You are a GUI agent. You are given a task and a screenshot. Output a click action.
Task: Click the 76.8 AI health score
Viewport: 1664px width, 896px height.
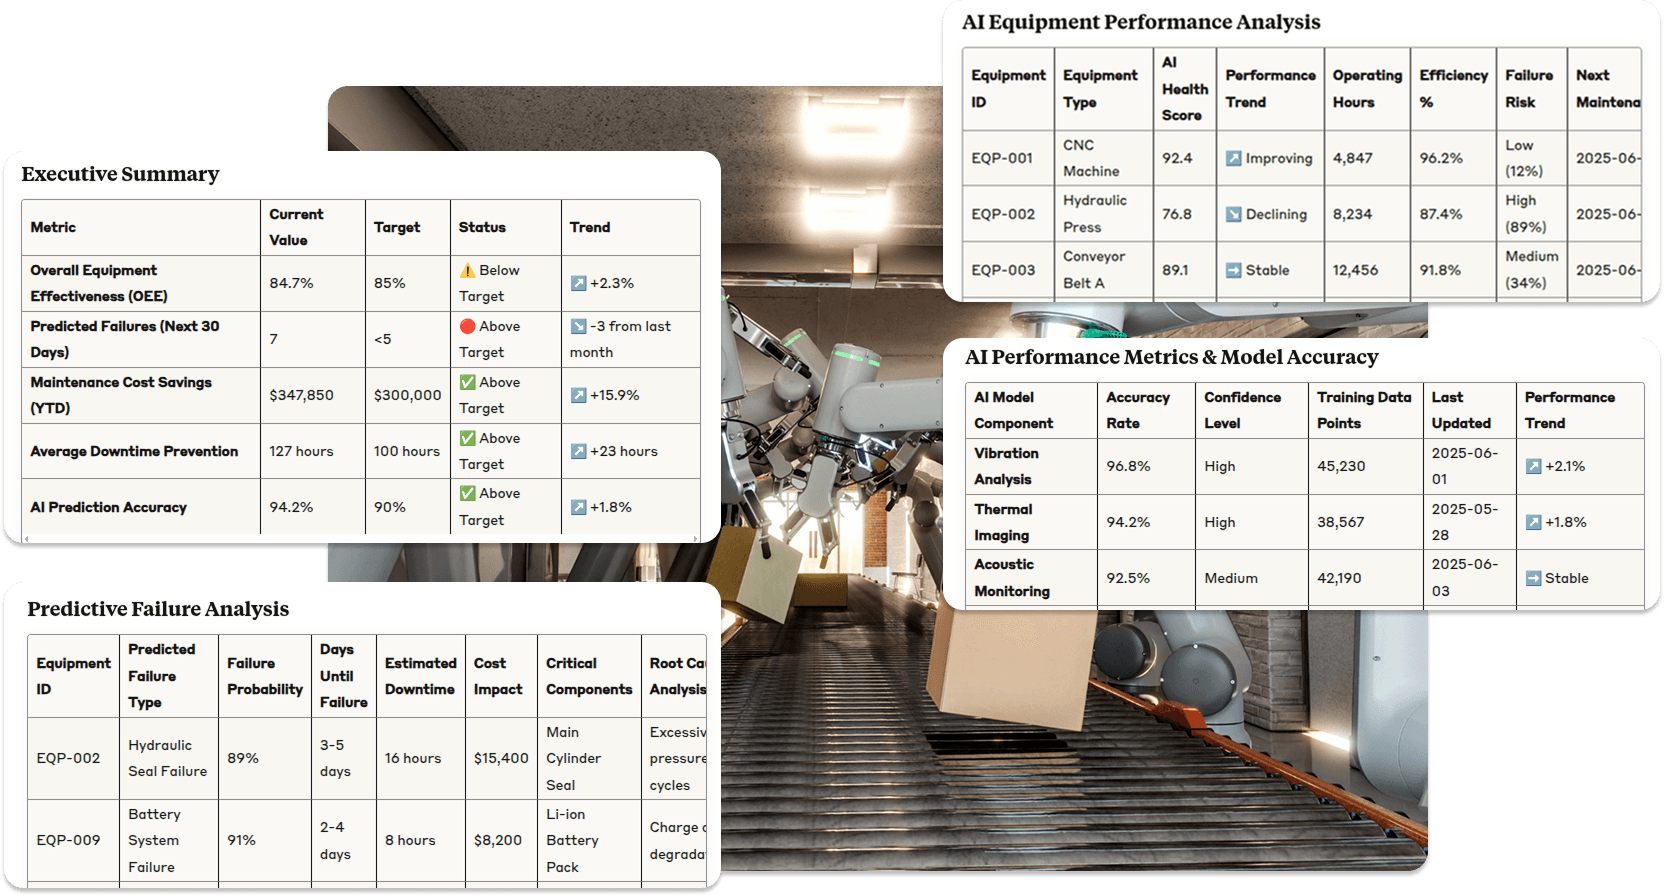coord(1177,214)
